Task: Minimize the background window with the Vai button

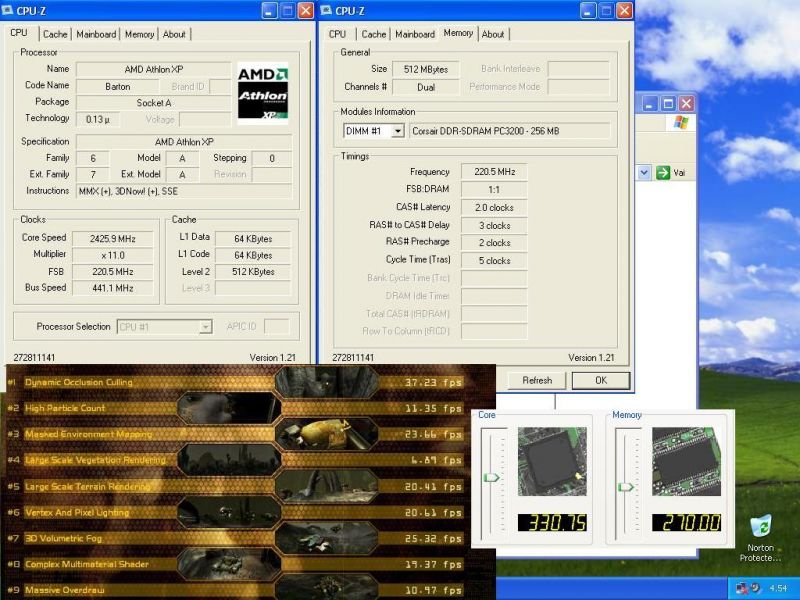Action: (649, 104)
